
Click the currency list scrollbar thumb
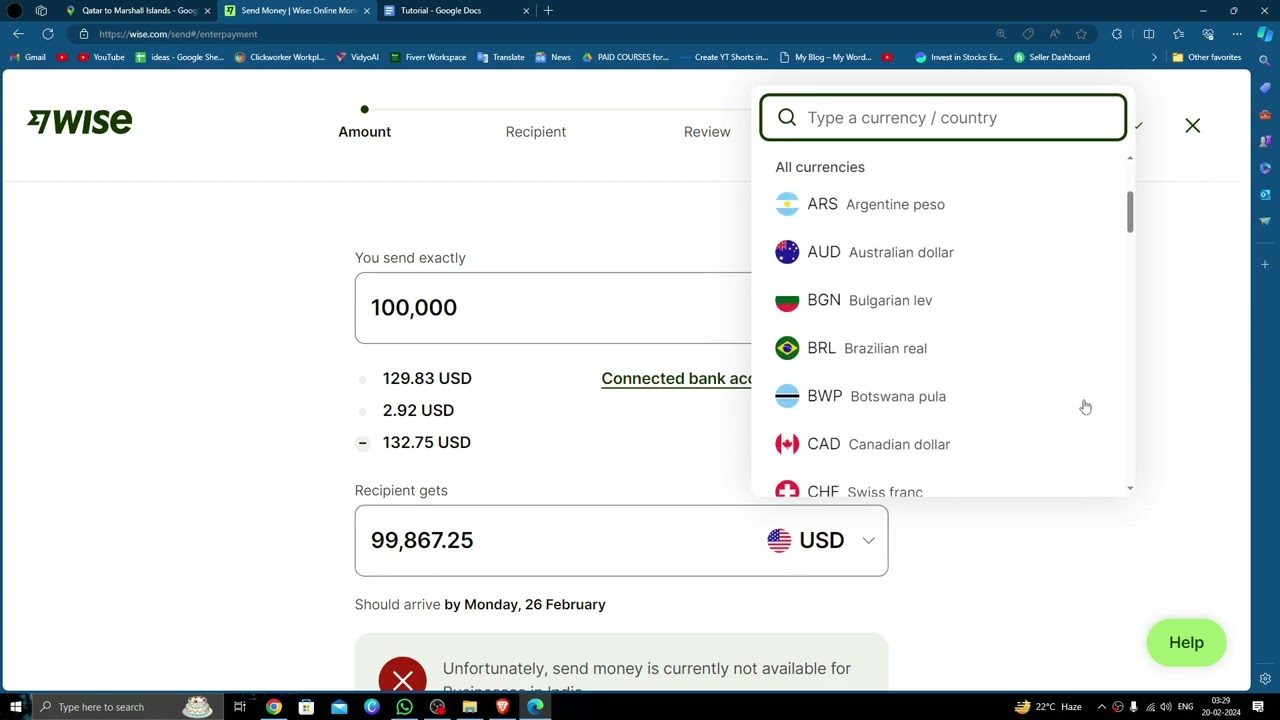tap(1130, 211)
